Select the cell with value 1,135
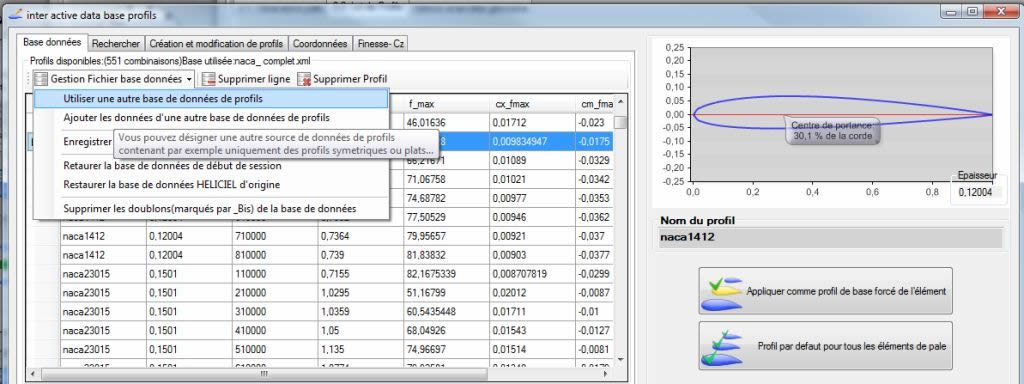The width and height of the screenshot is (1024, 384). pyautogui.click(x=360, y=350)
